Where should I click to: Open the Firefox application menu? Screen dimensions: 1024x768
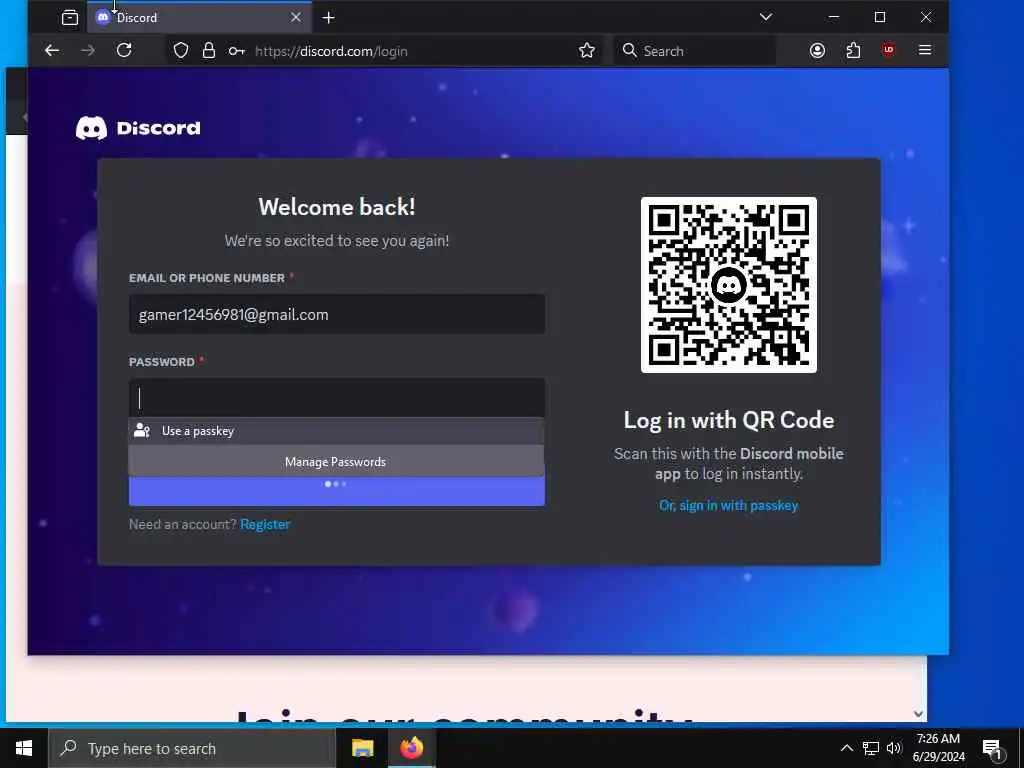(x=925, y=50)
